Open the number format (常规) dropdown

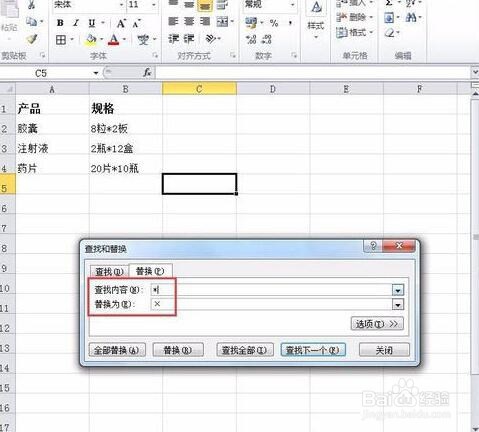[292, 5]
